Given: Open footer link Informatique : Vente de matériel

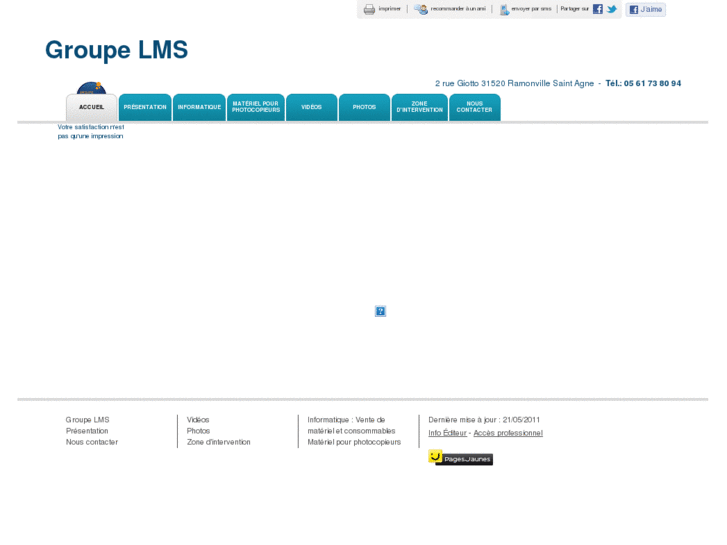Looking at the screenshot, I should 351,425.
